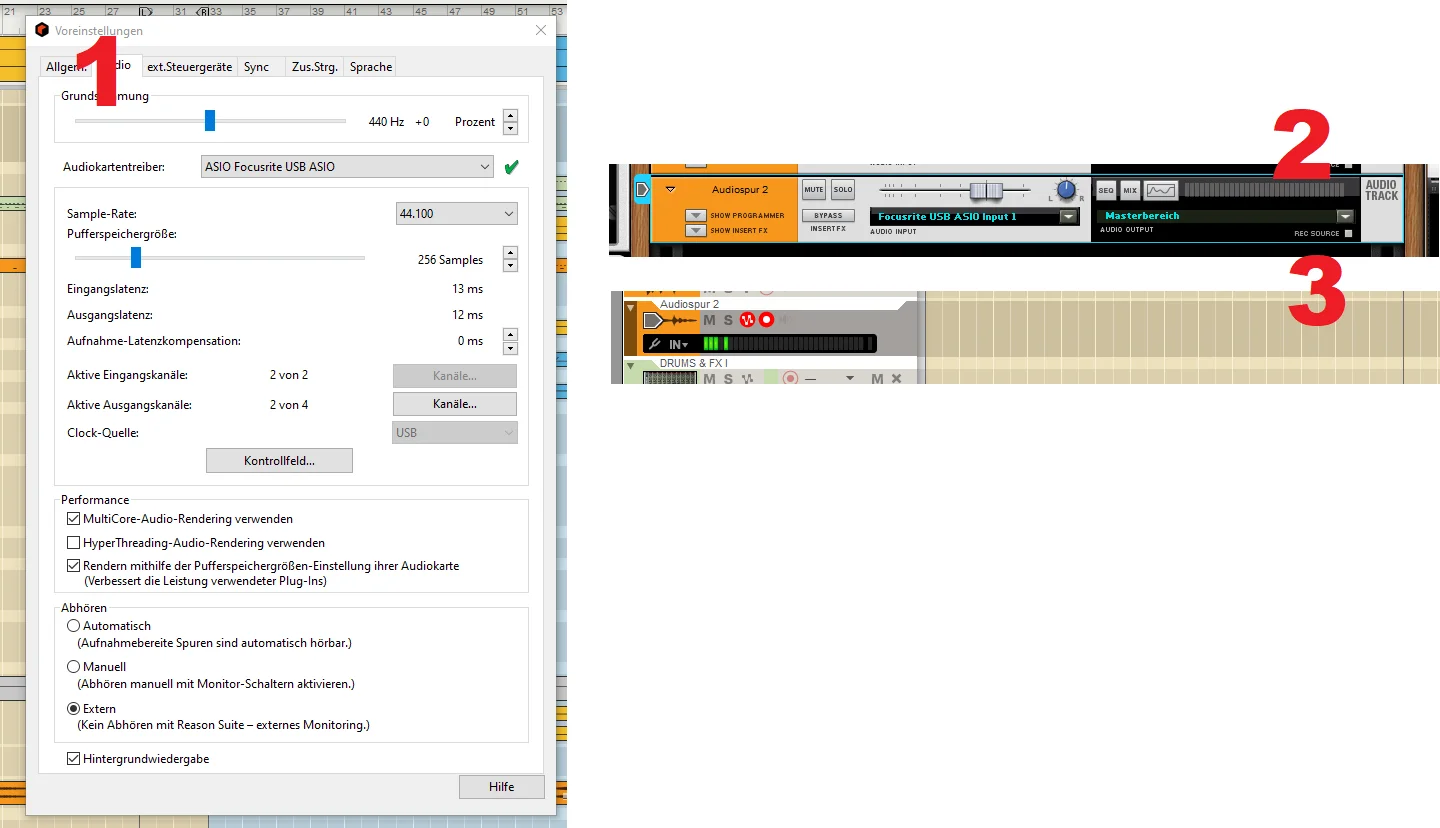Enable MultiCore-Audio-Rendering checkbox
This screenshot has width=1440, height=828.
pos(73,519)
